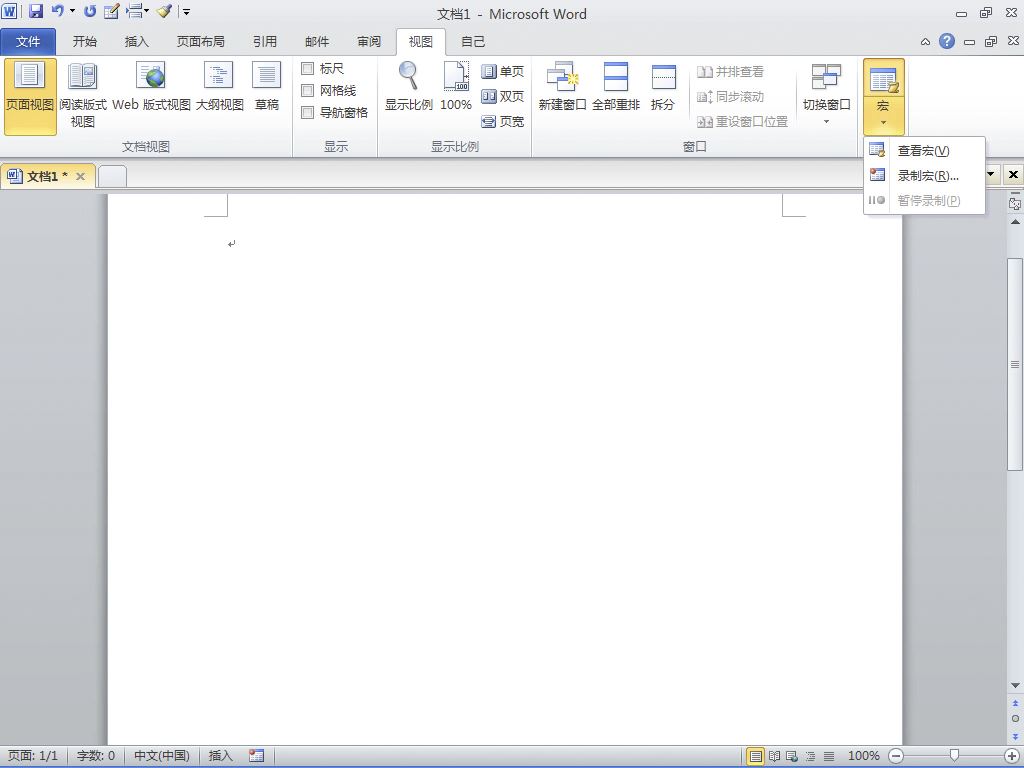Open the 自己 custom tab
The height and width of the screenshot is (768, 1024).
[473, 42]
